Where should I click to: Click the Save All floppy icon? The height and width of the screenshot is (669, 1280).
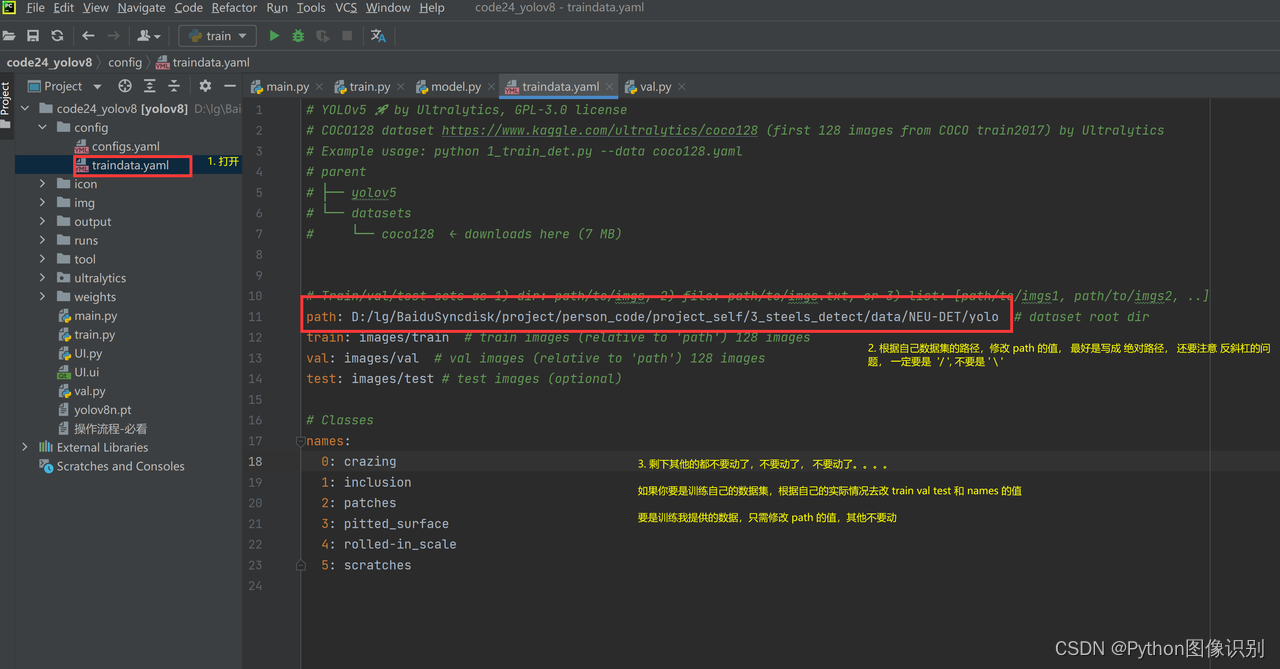(33, 36)
